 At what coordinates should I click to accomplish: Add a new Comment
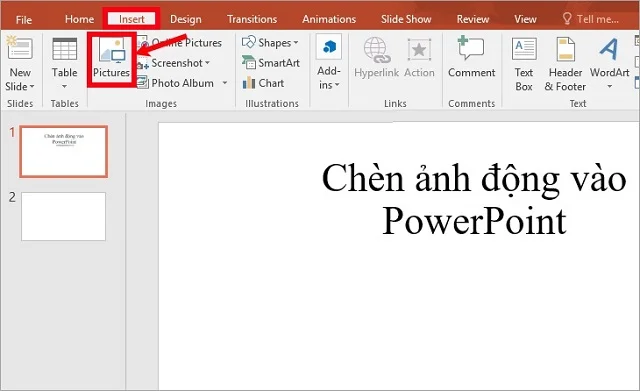pos(471,57)
